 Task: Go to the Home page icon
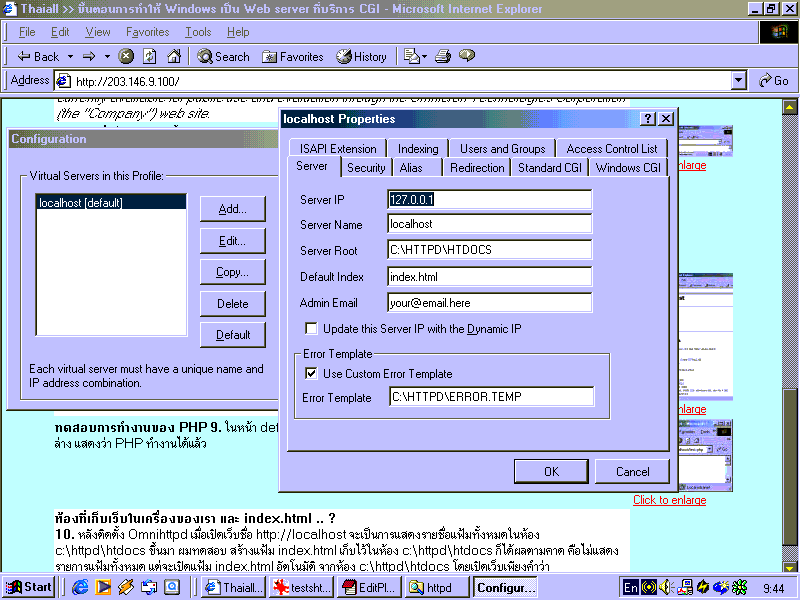click(173, 56)
